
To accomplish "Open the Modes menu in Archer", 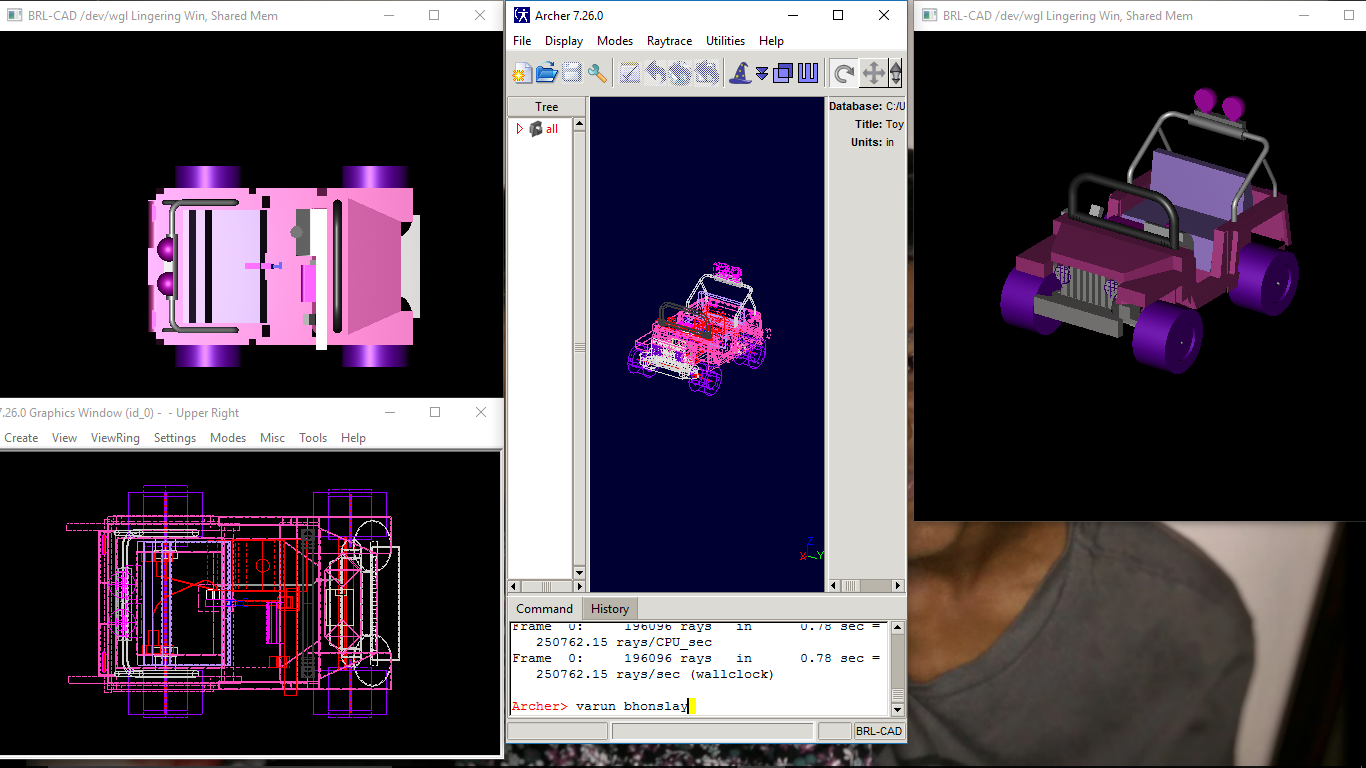I will coord(615,41).
